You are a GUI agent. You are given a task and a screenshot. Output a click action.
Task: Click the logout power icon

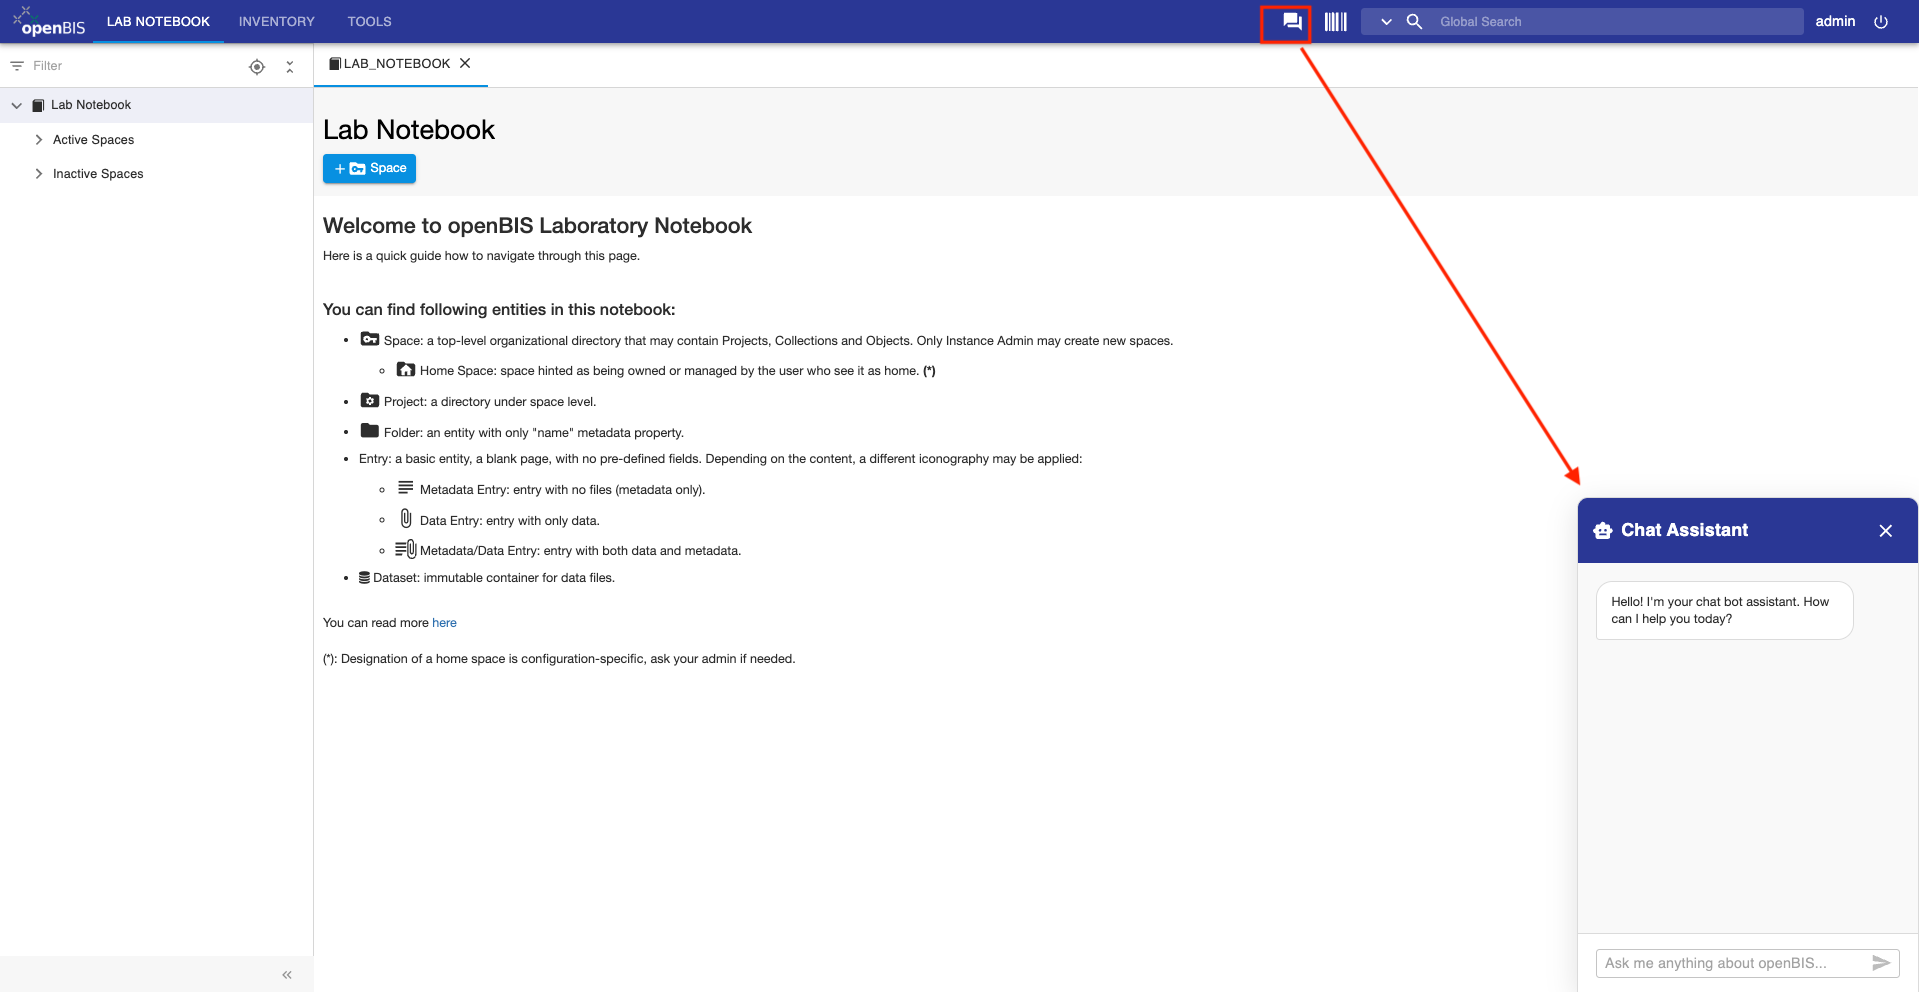pos(1881,22)
